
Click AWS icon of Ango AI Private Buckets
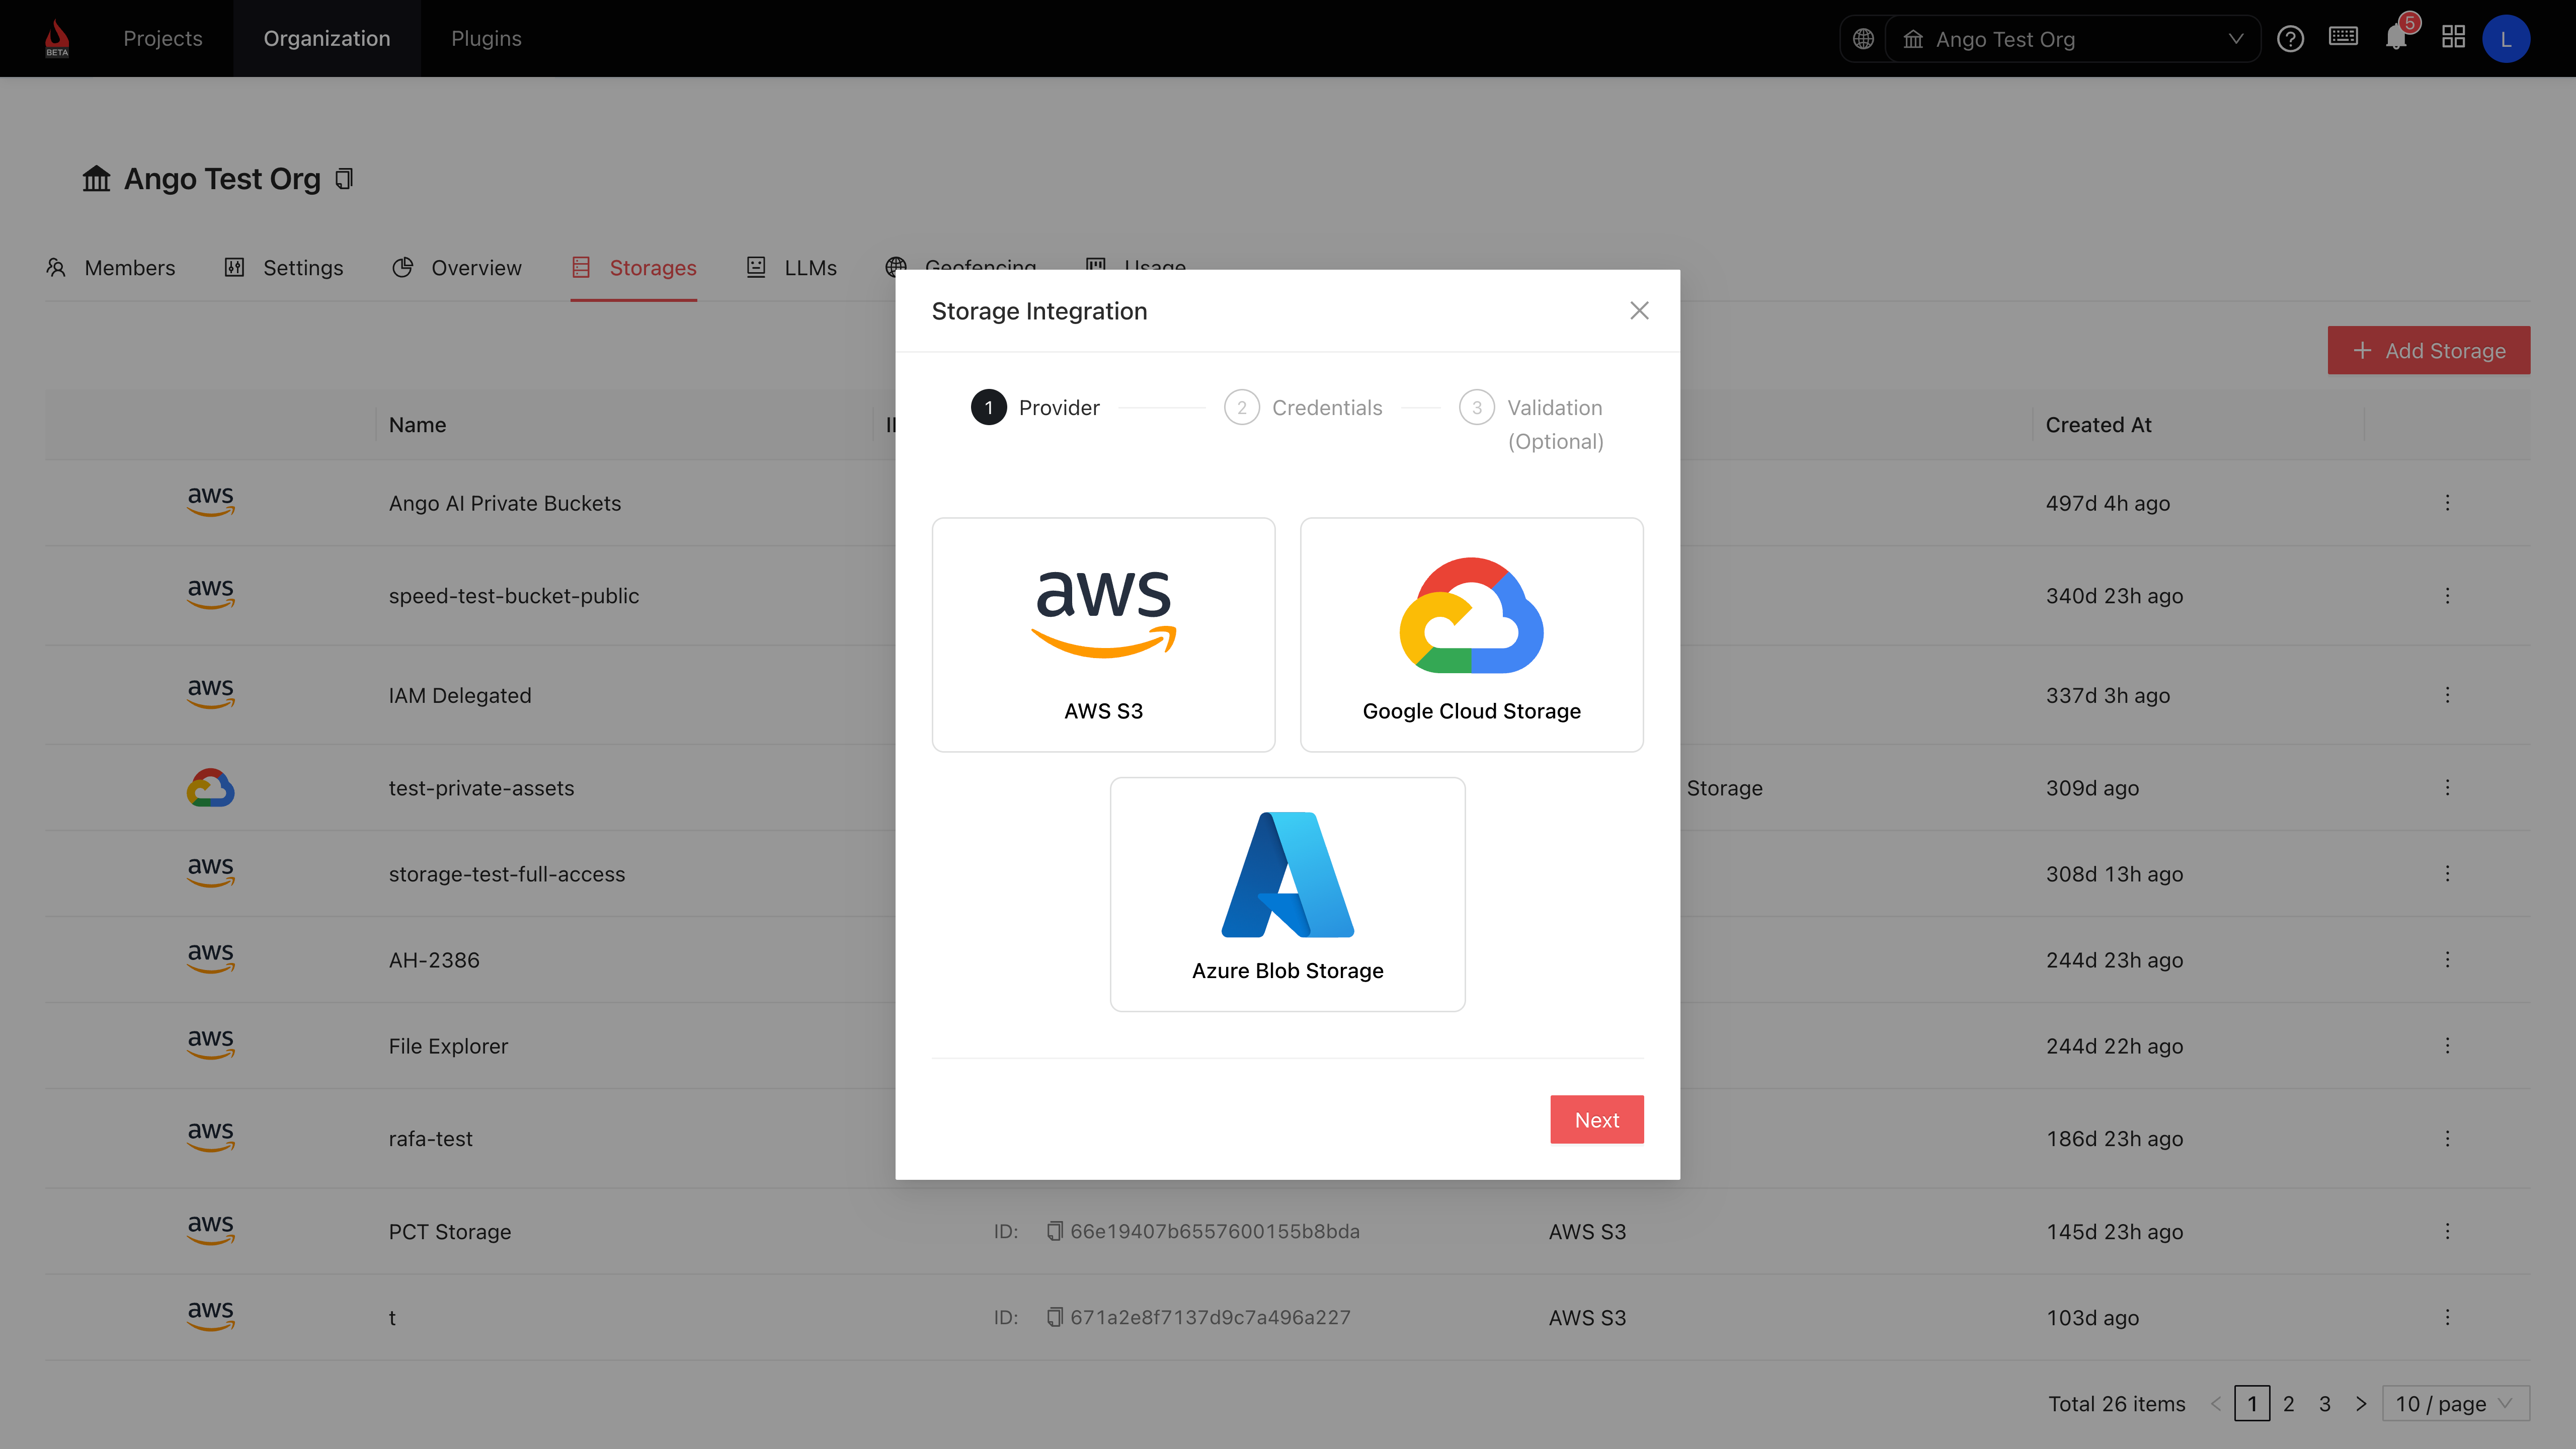[211, 501]
